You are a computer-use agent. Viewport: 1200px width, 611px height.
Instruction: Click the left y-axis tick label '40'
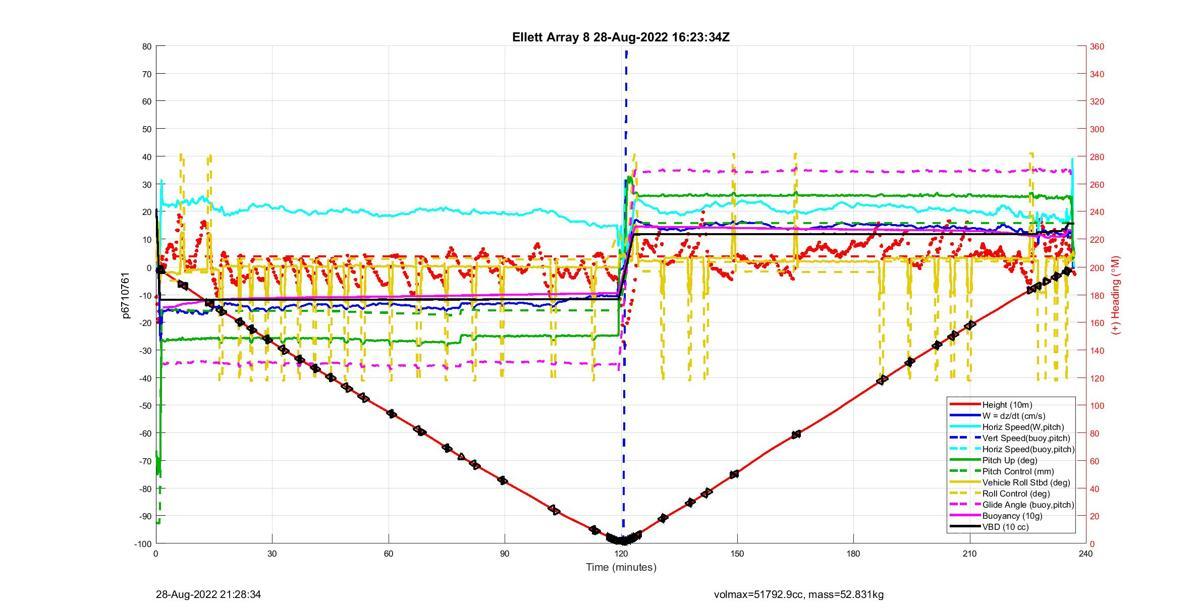(147, 157)
